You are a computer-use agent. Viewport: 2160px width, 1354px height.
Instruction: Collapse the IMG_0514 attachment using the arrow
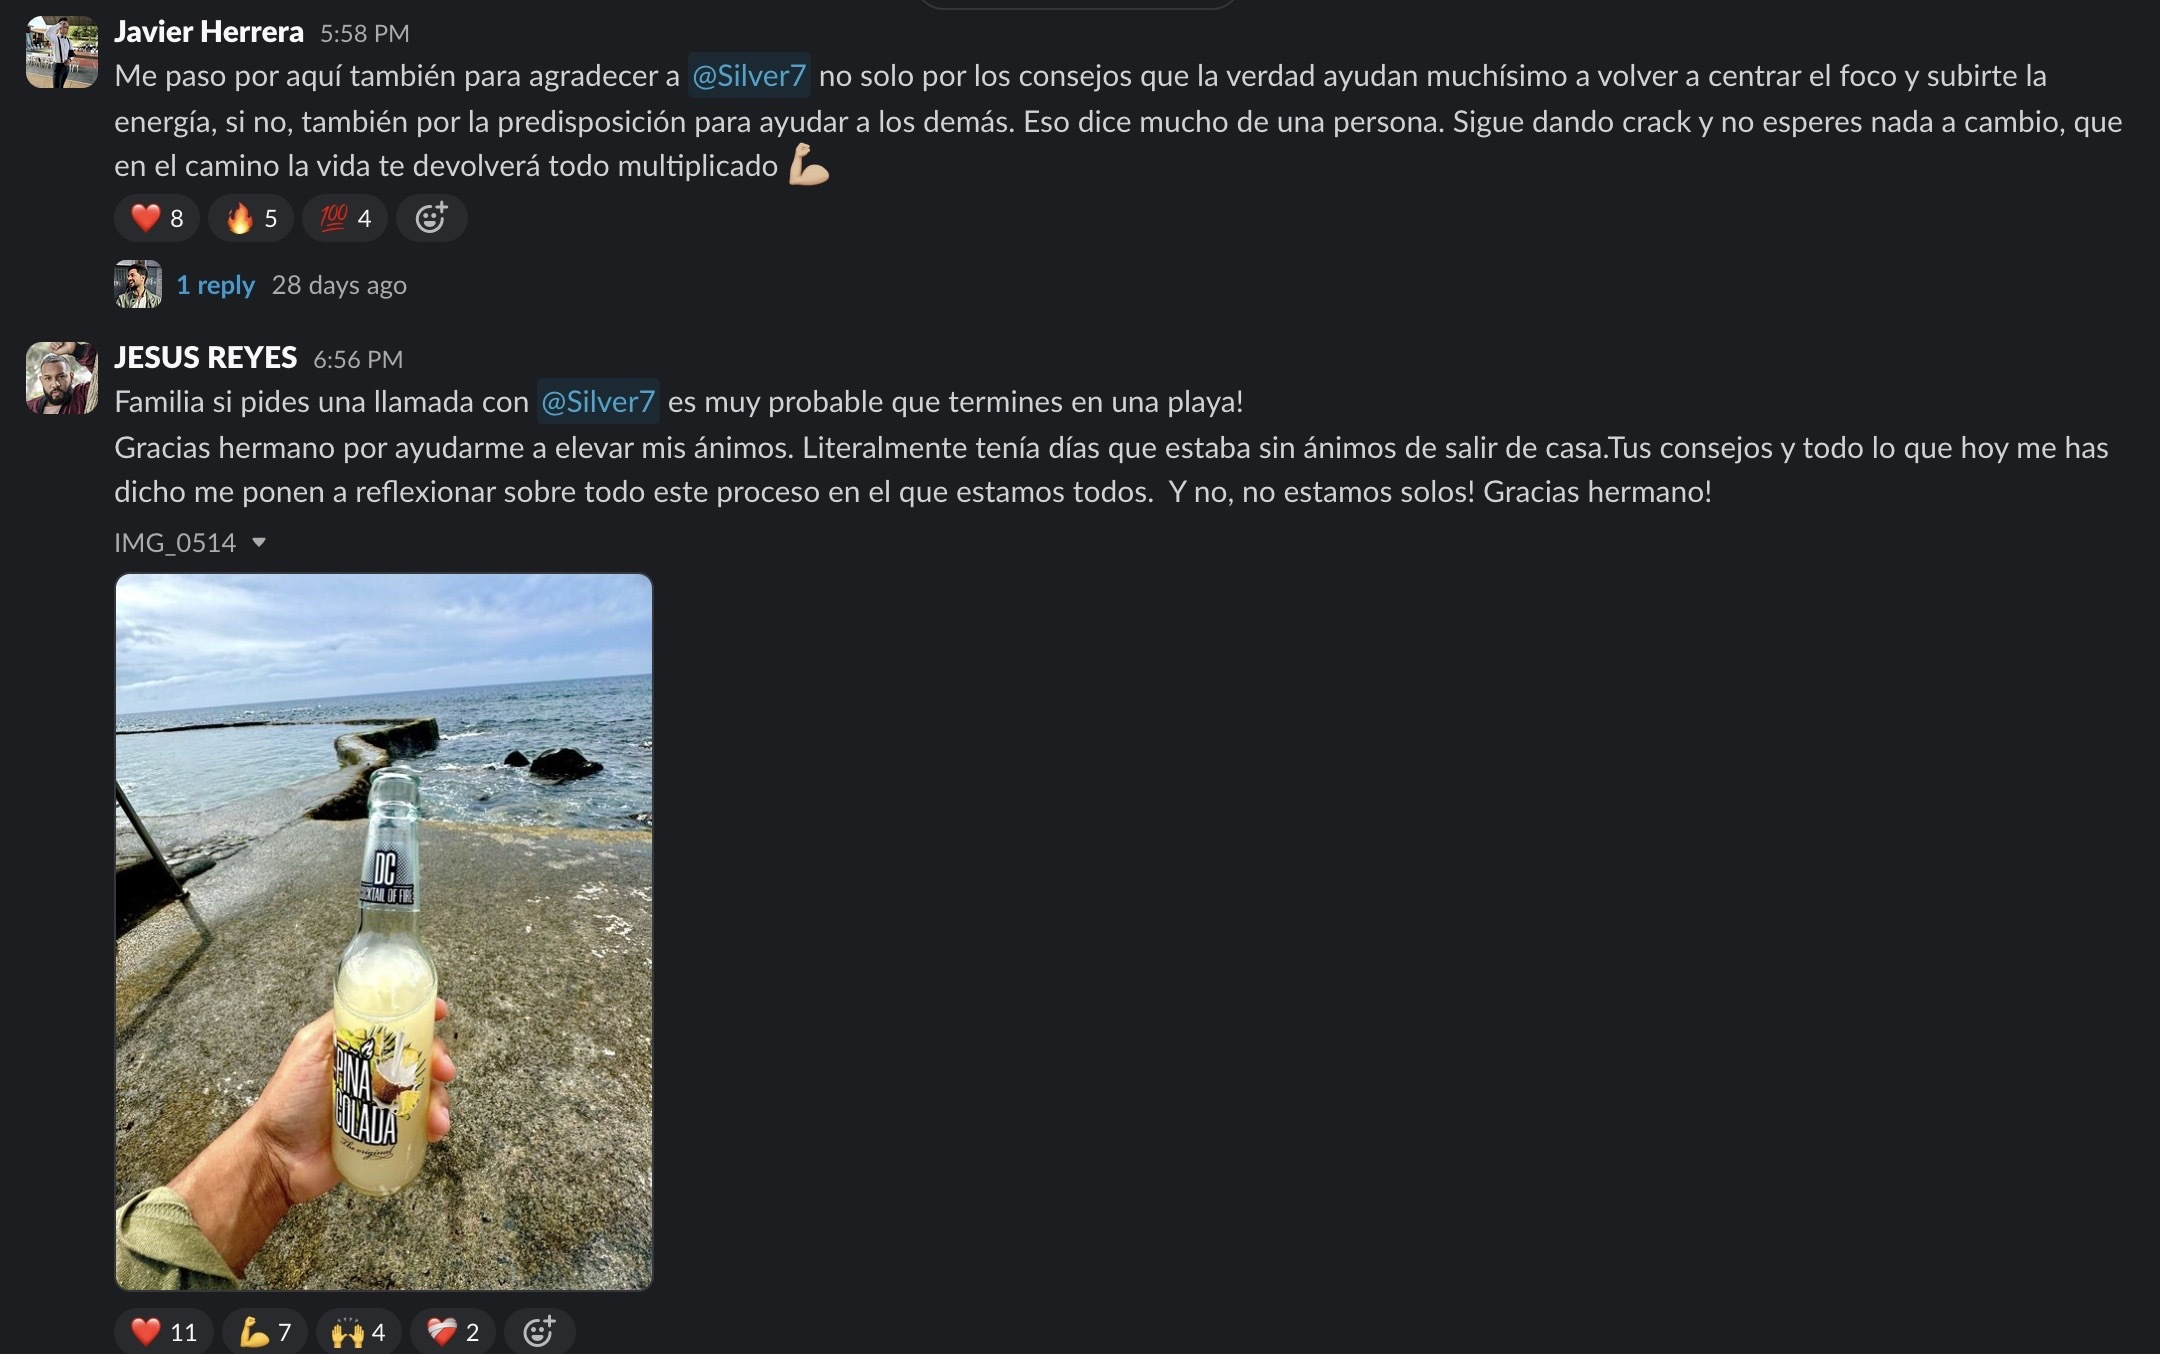coord(259,543)
